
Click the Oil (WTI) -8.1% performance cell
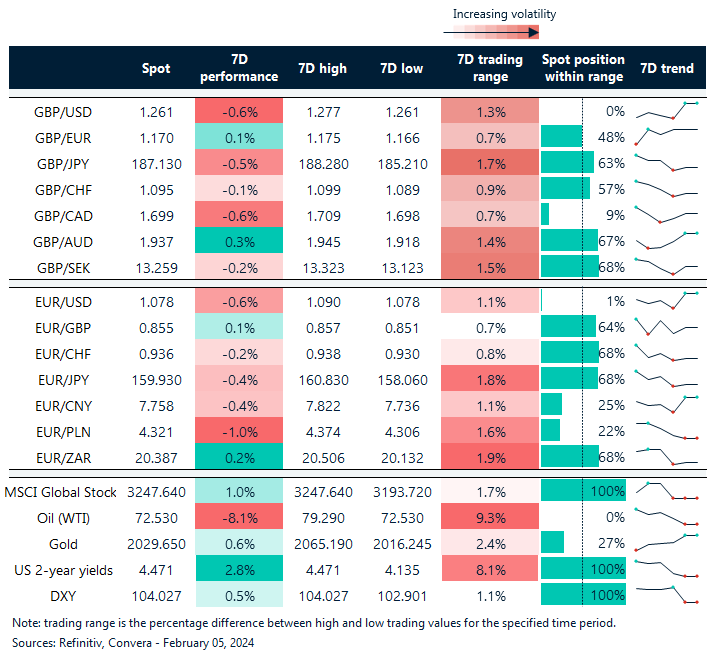coord(239,517)
